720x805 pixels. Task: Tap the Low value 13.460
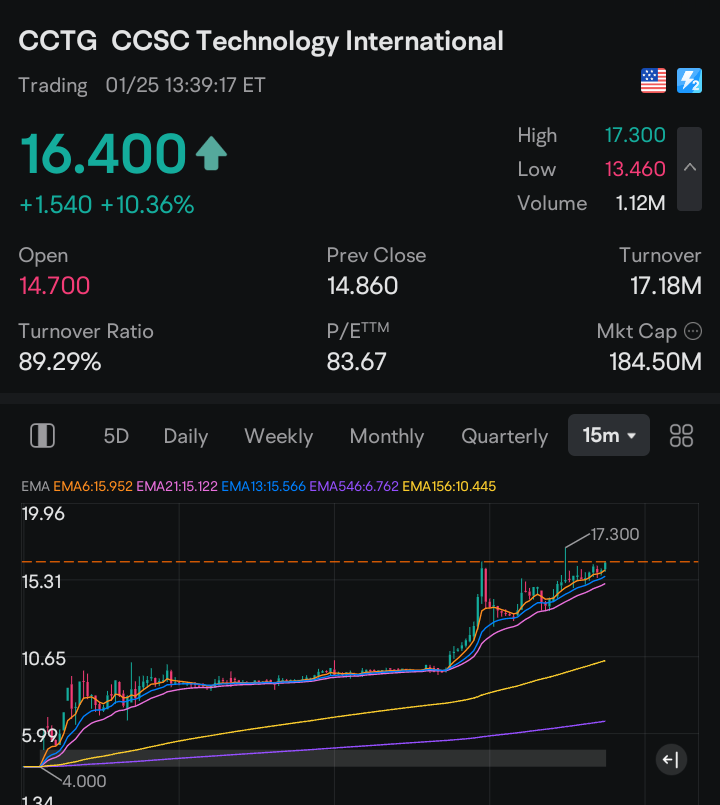pos(635,169)
